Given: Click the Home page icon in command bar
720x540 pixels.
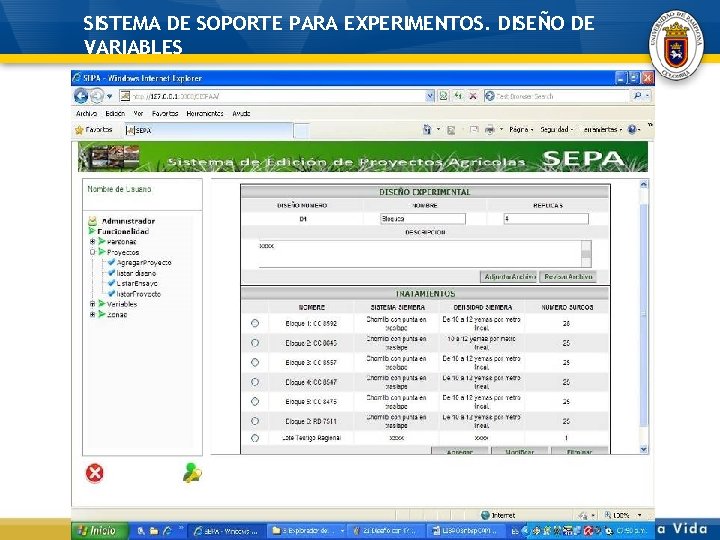Looking at the screenshot, I should [x=427, y=130].
